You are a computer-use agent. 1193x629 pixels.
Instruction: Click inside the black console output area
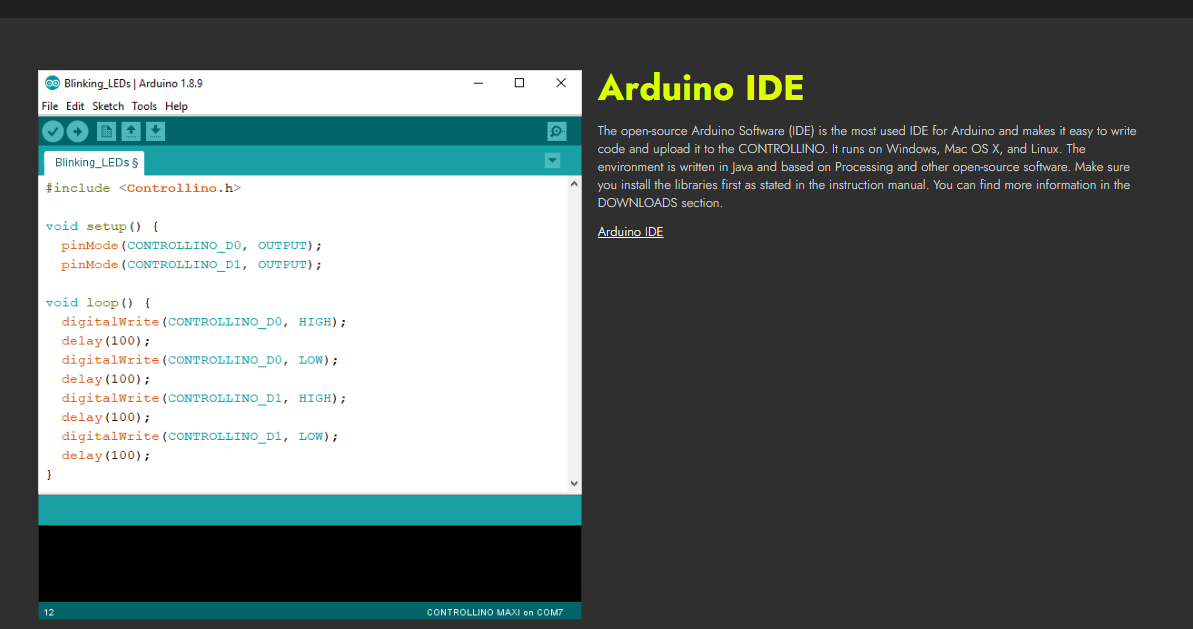pyautogui.click(x=309, y=563)
